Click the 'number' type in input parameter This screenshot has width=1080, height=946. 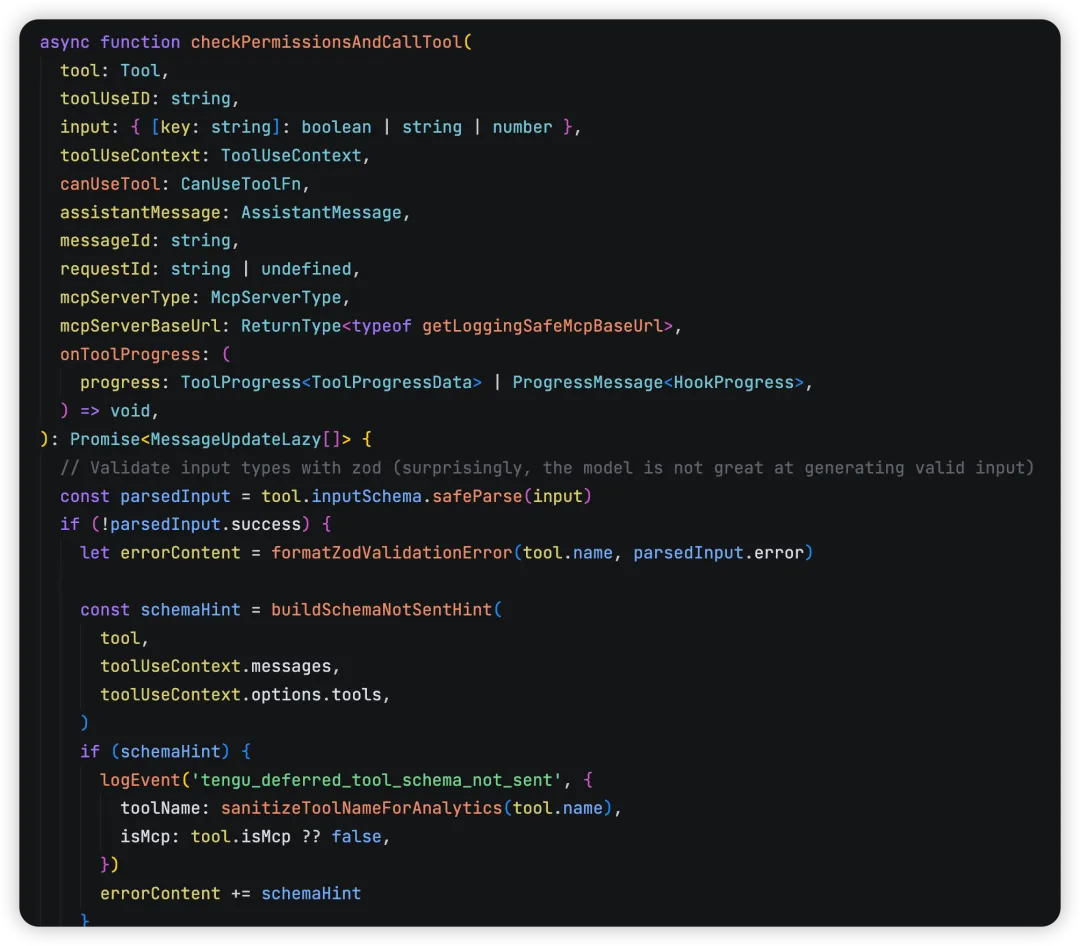(522, 127)
